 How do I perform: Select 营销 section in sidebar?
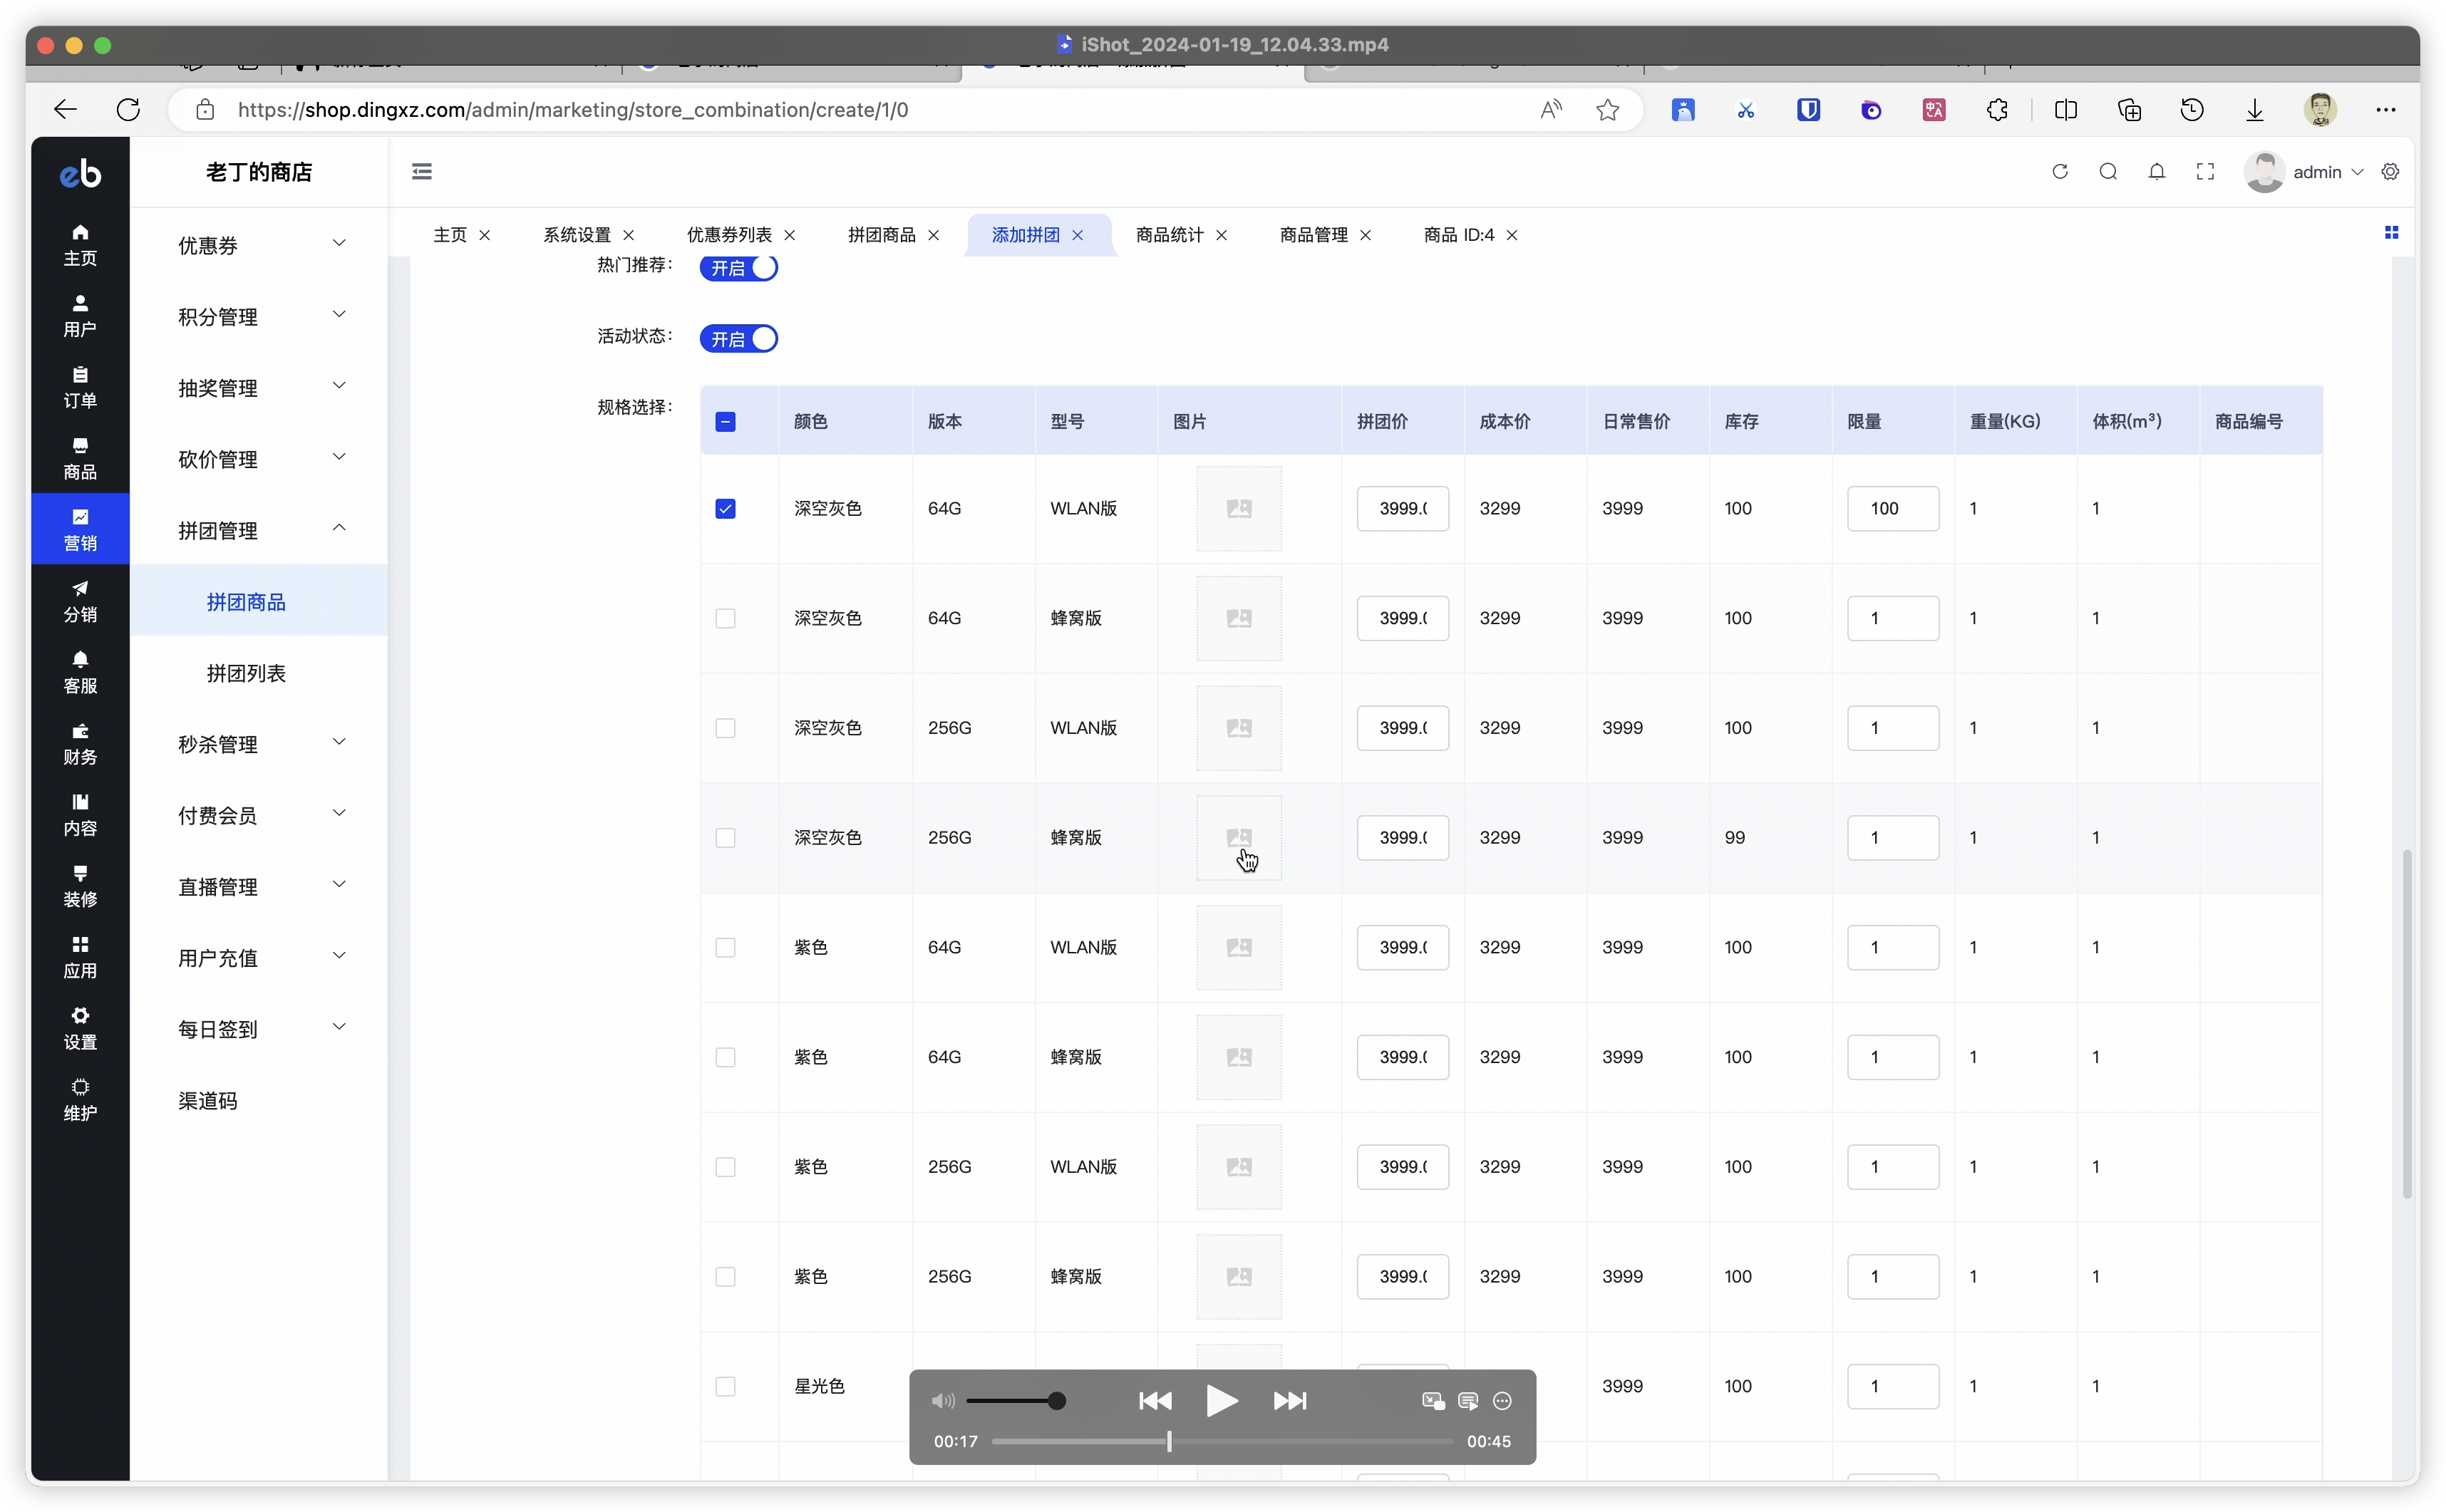[80, 529]
